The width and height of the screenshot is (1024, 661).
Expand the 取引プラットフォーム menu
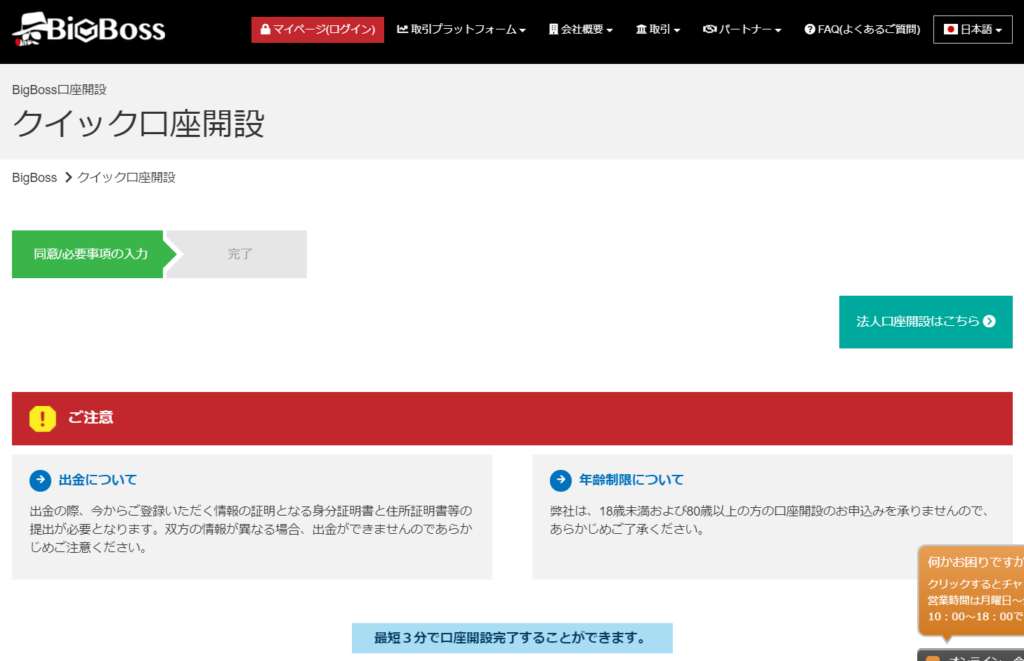coord(461,29)
